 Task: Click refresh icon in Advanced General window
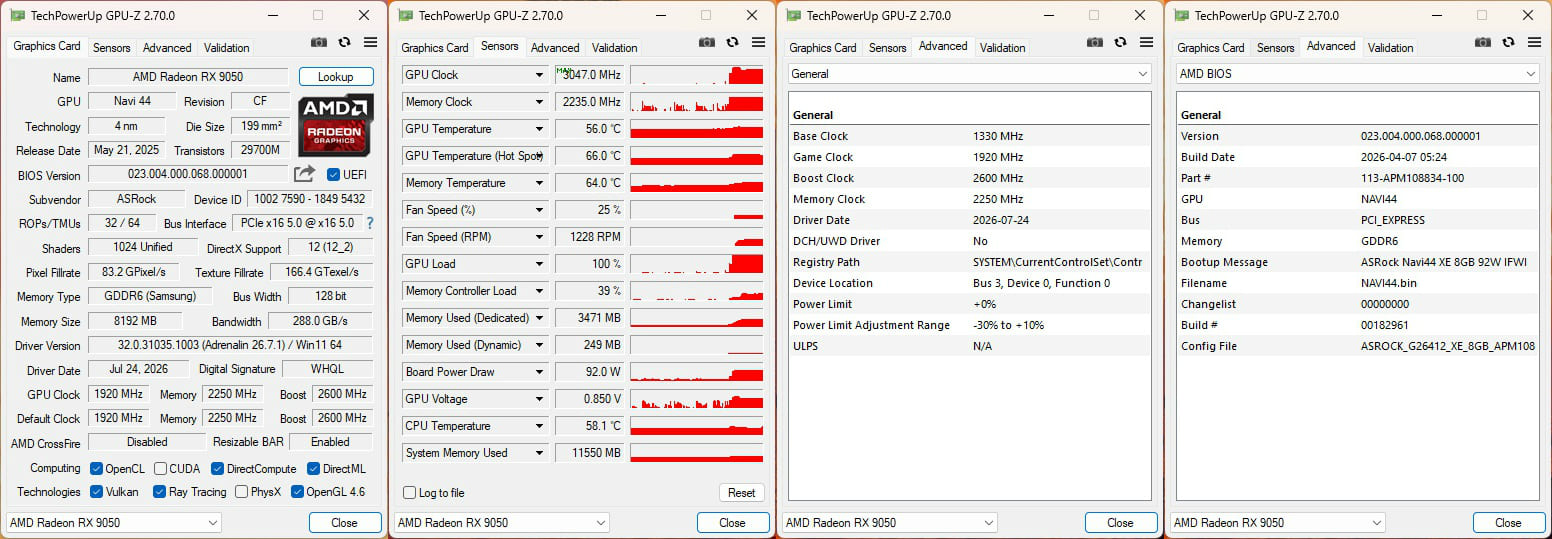click(1121, 42)
